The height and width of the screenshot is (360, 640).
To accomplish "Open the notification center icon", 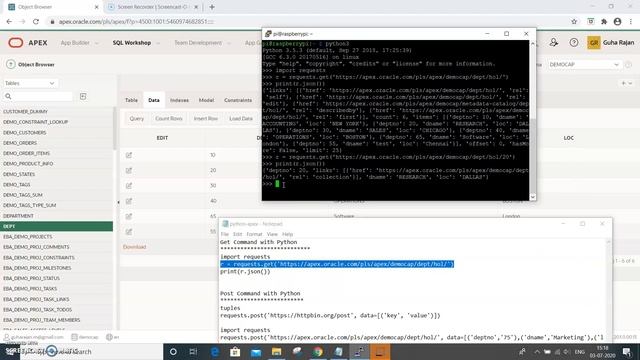I will [x=627, y=351].
